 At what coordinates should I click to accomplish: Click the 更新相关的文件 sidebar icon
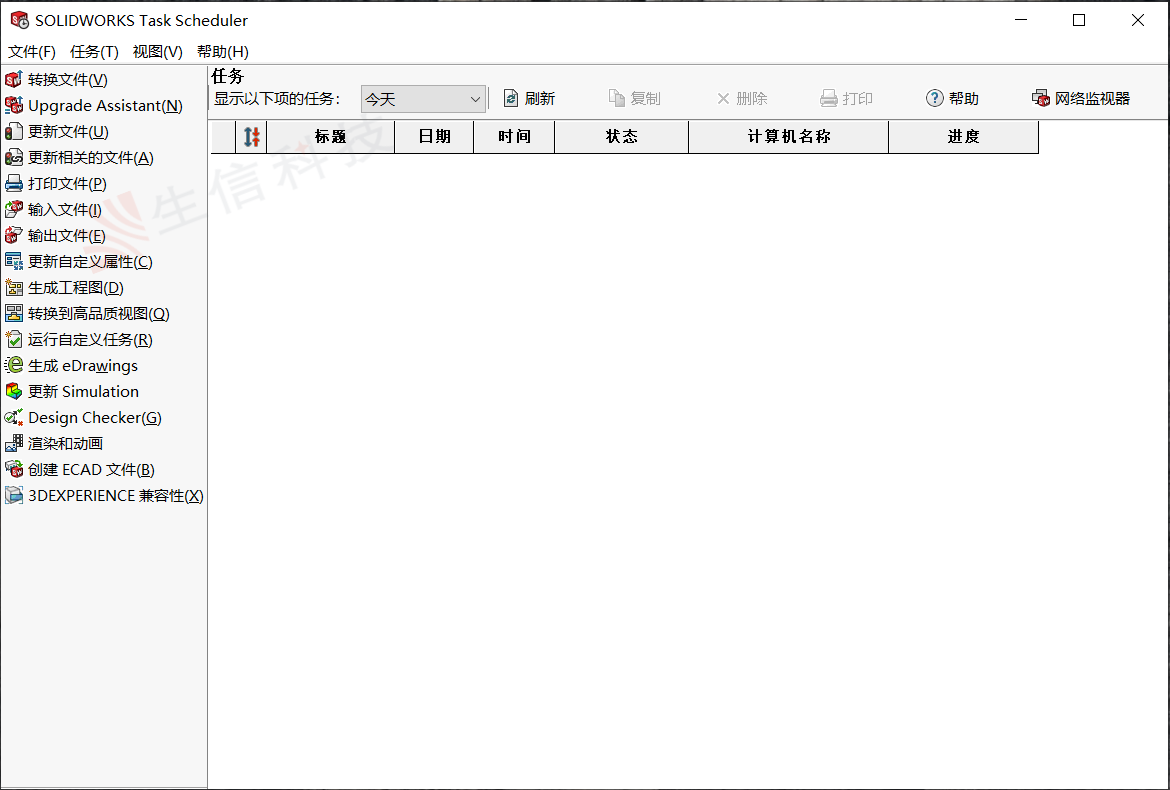(x=13, y=158)
